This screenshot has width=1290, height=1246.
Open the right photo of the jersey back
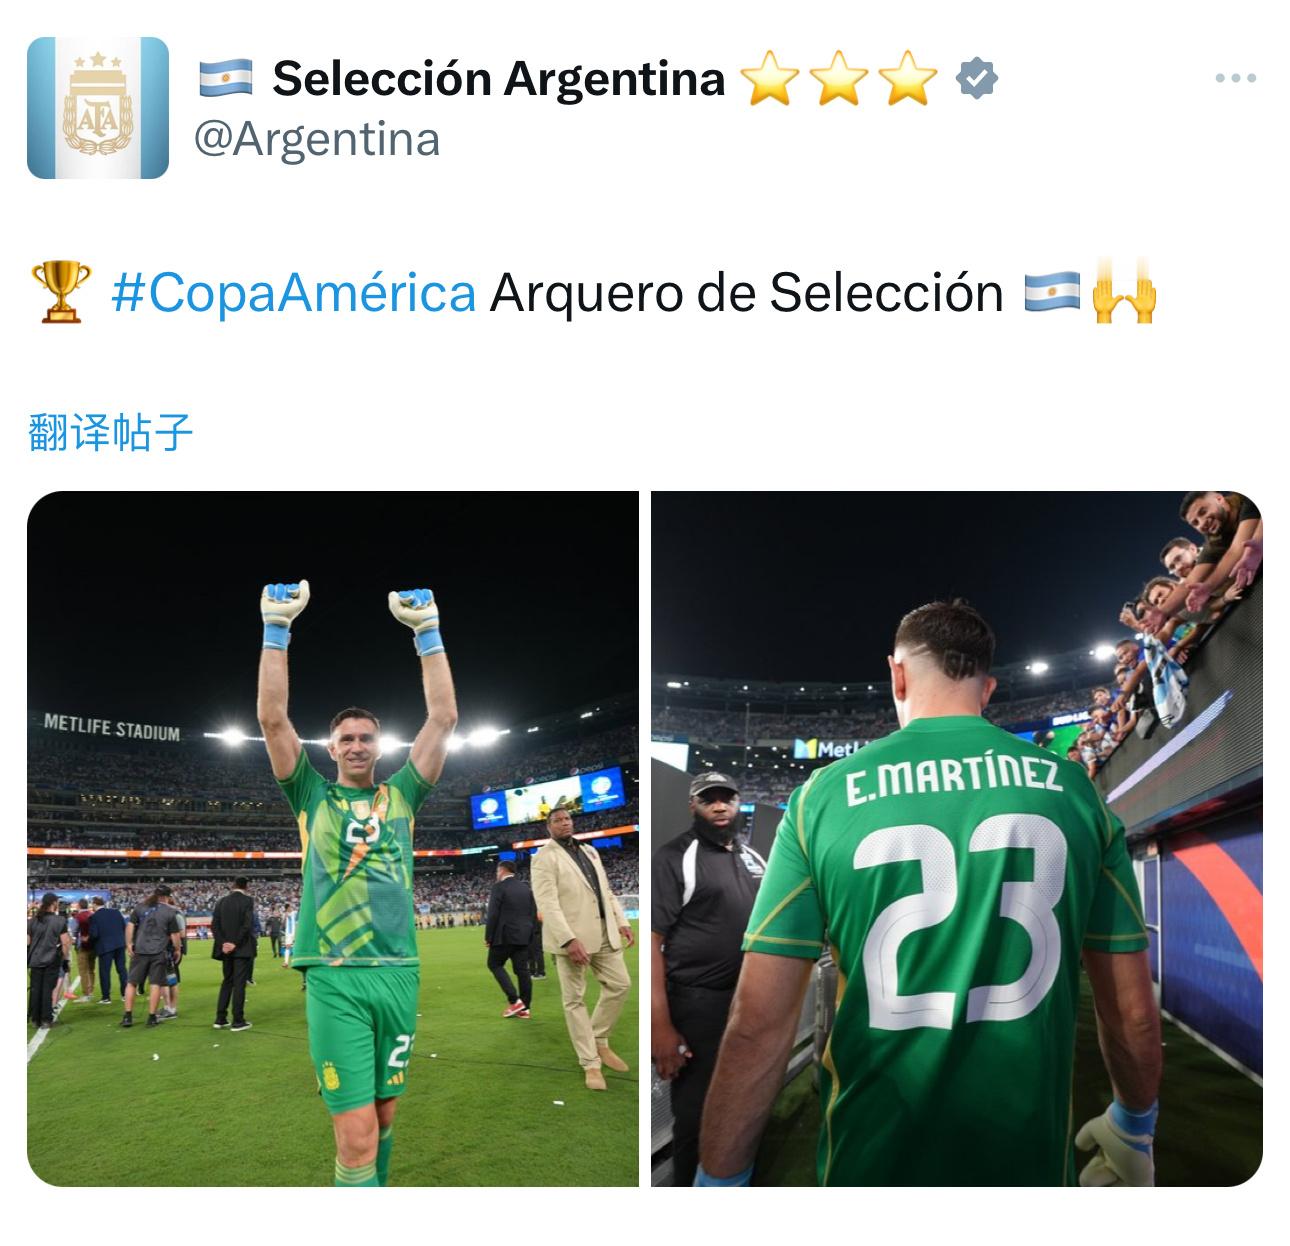[x=957, y=839]
